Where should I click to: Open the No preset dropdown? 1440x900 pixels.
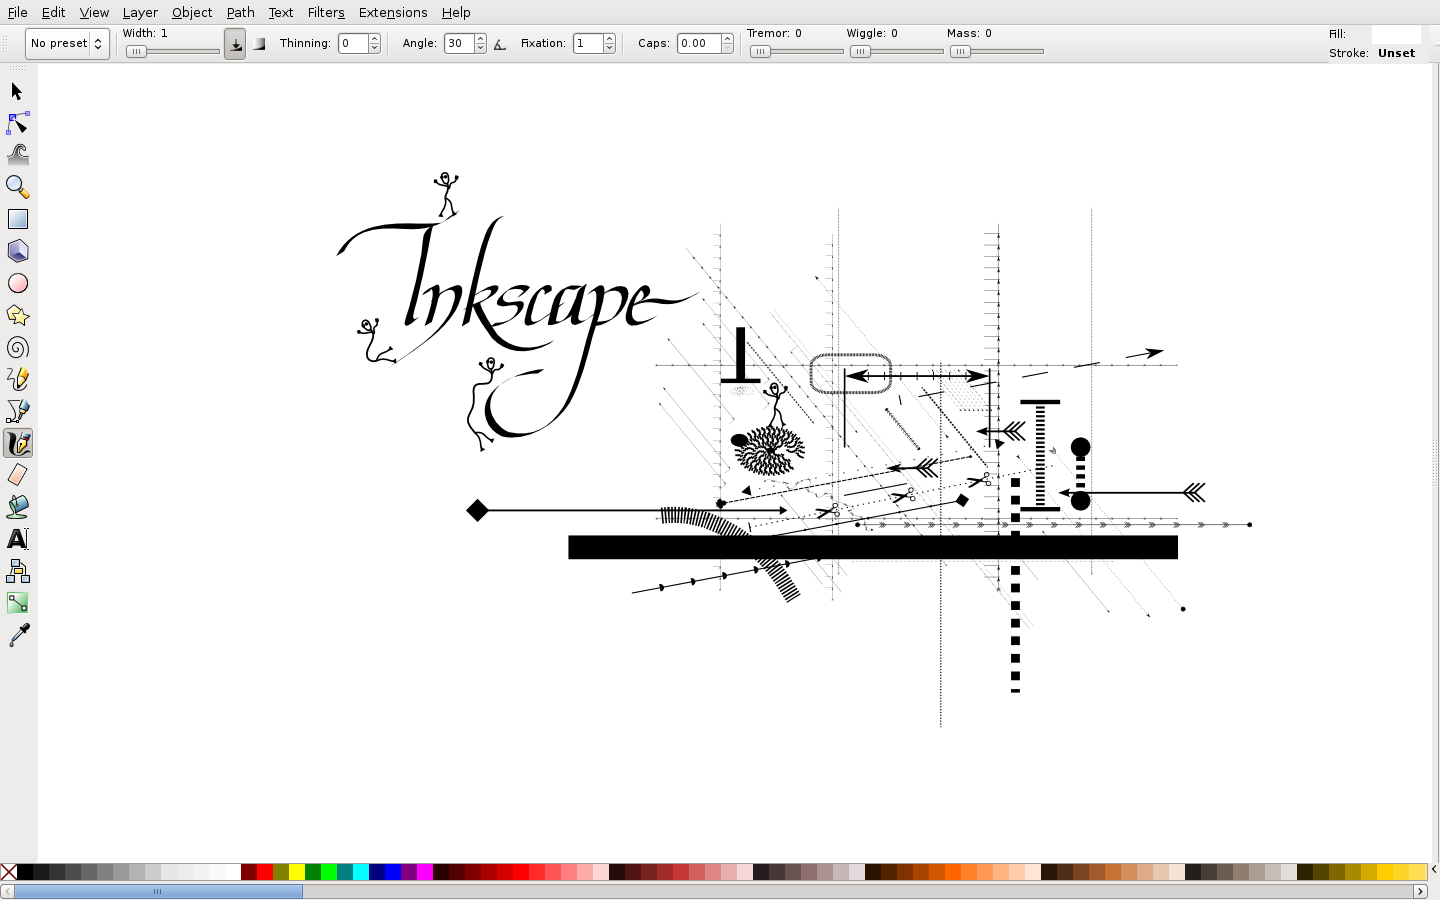pos(67,44)
